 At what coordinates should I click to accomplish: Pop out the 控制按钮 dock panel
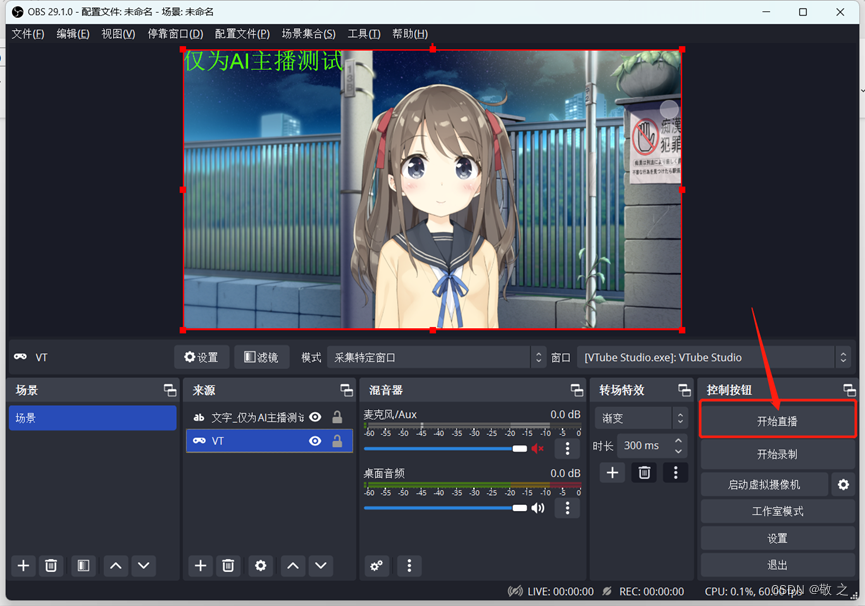850,390
